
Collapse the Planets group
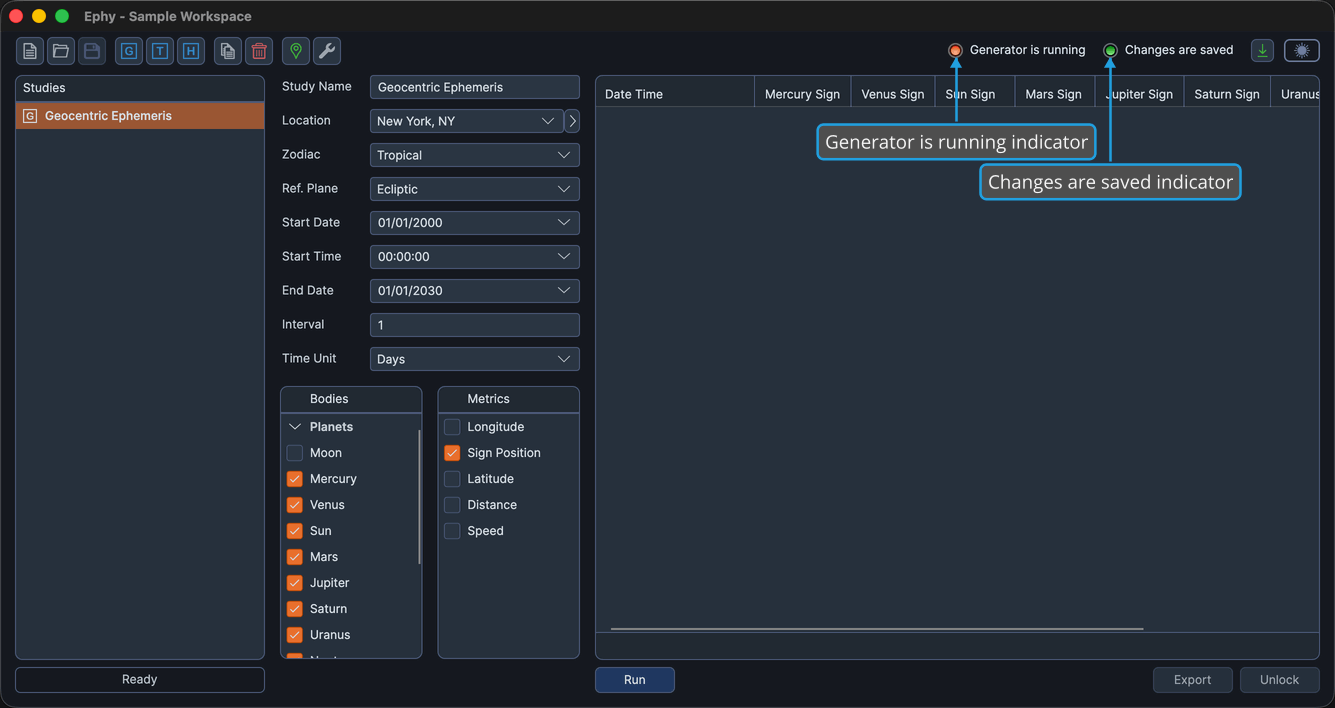tap(295, 427)
